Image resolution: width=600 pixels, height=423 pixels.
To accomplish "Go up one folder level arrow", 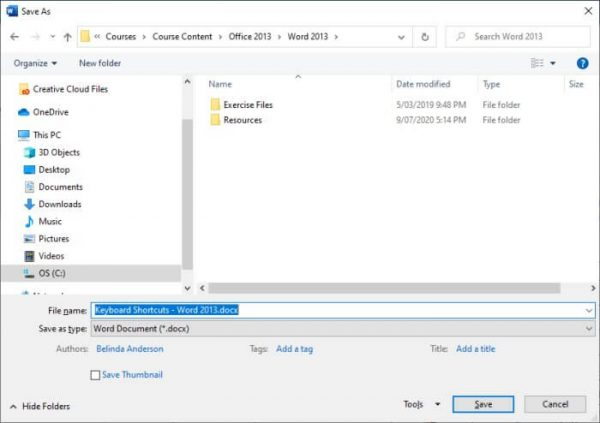I will tap(68, 37).
